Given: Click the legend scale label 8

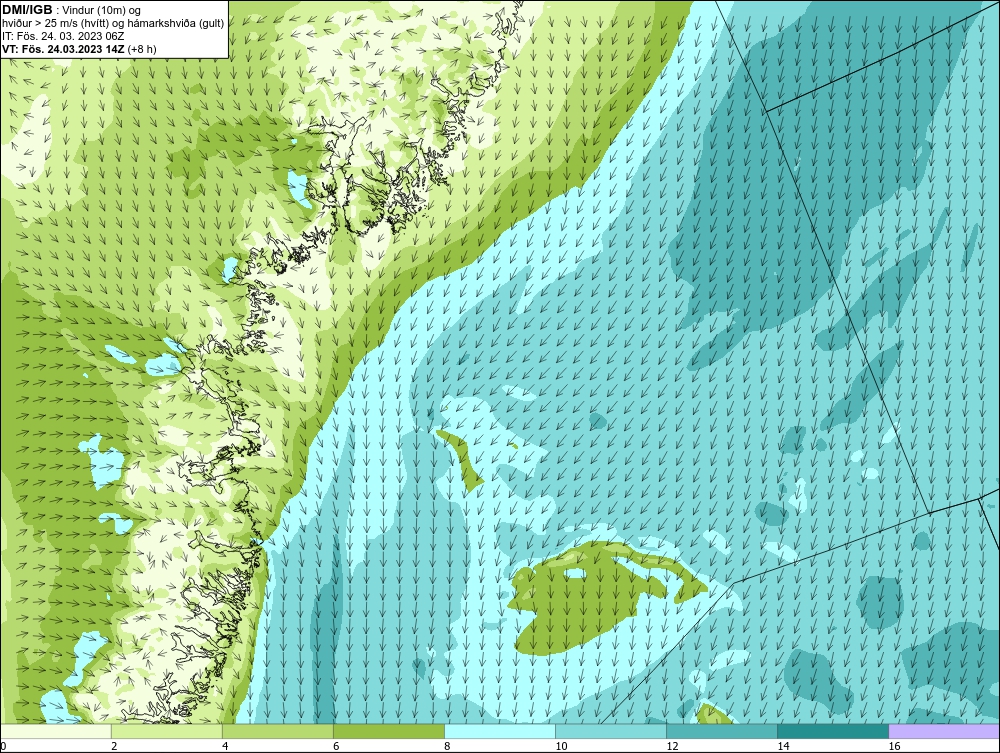Looking at the screenshot, I should click(x=447, y=747).
